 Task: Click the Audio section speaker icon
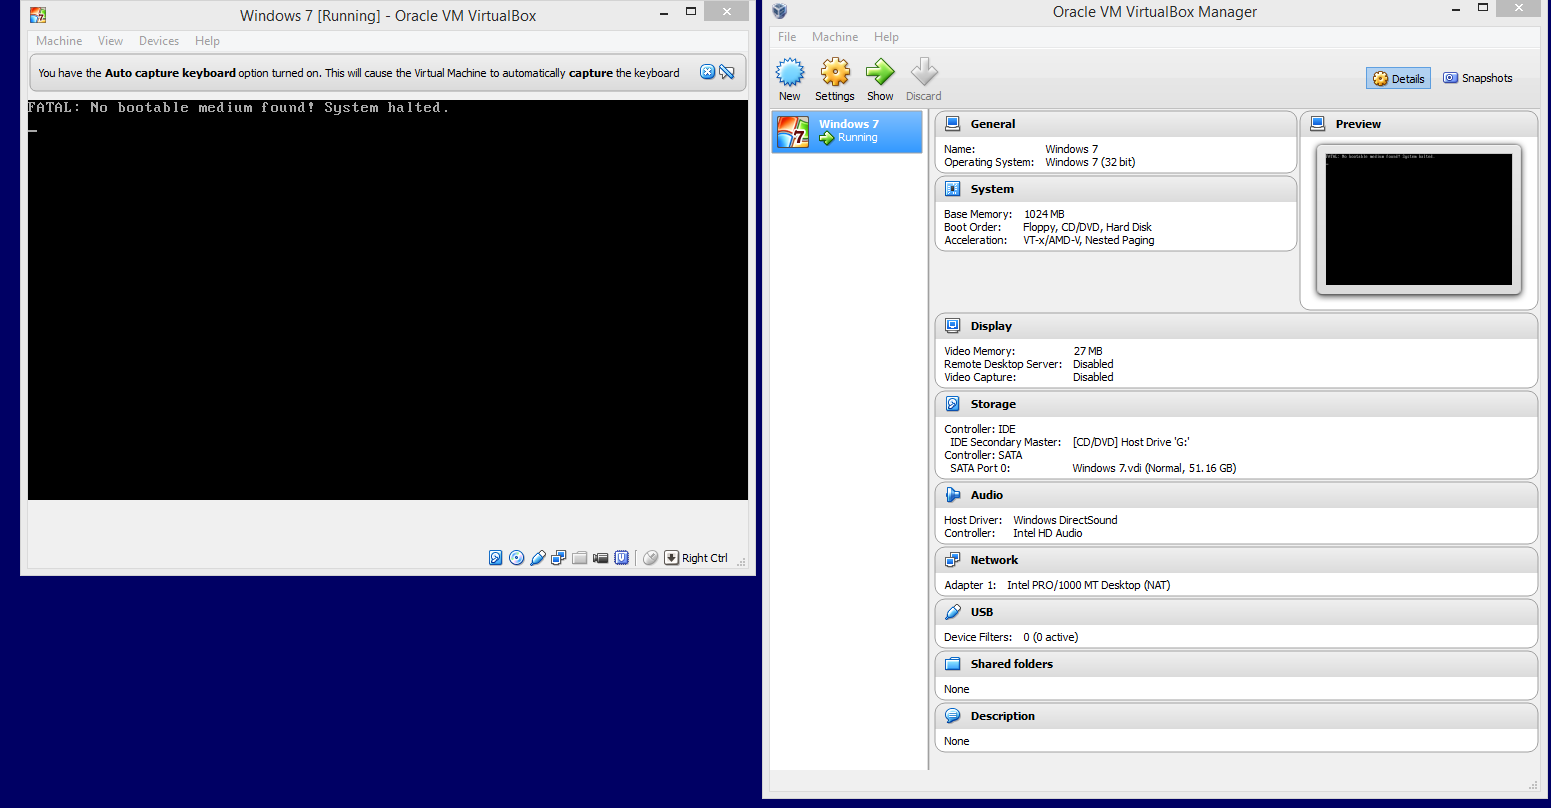pyautogui.click(x=953, y=495)
